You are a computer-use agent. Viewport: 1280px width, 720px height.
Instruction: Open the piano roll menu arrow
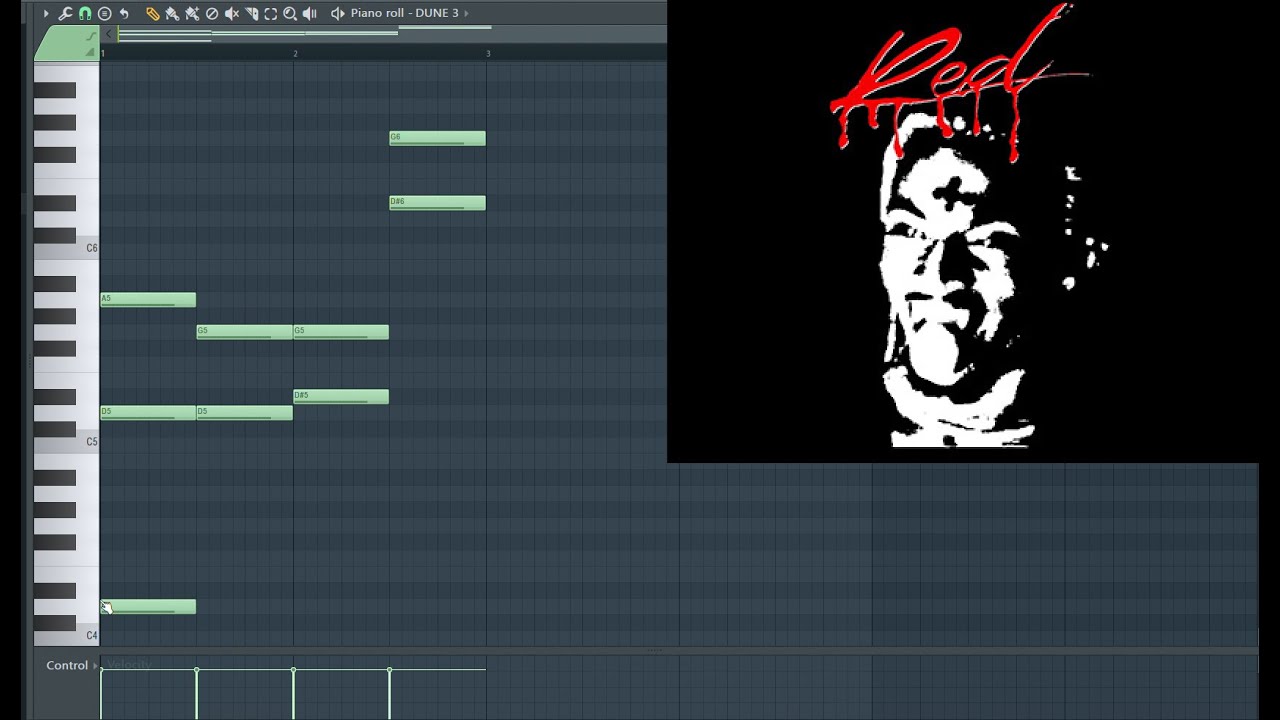pos(46,13)
